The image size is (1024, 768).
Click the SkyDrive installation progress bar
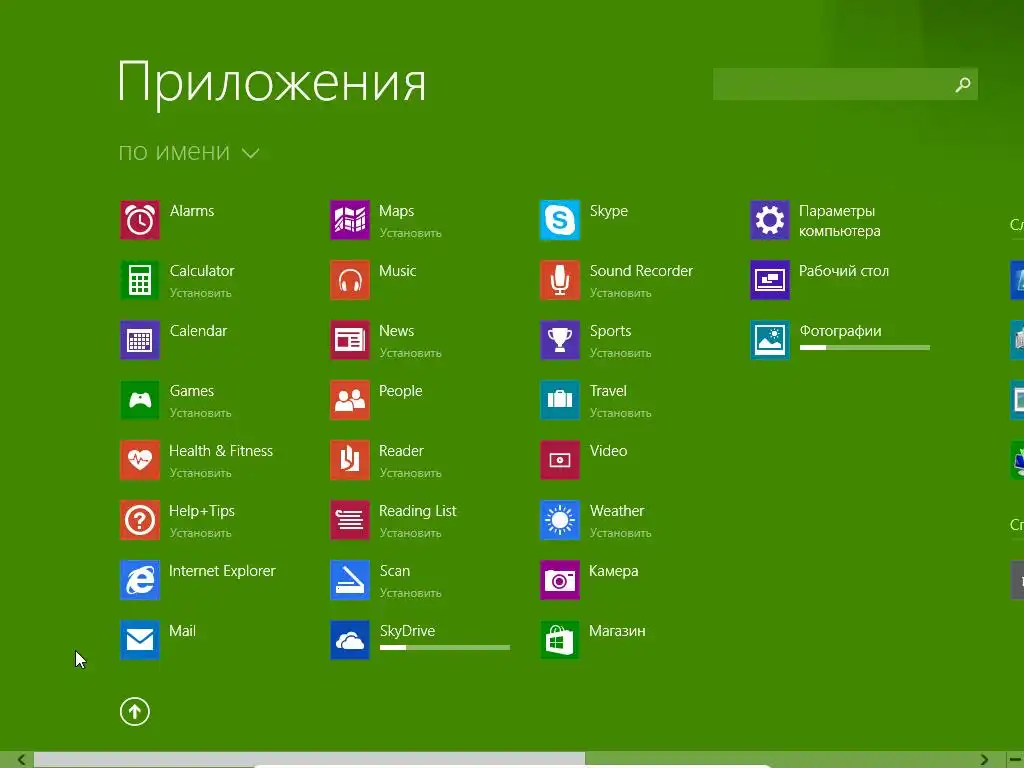(x=445, y=648)
